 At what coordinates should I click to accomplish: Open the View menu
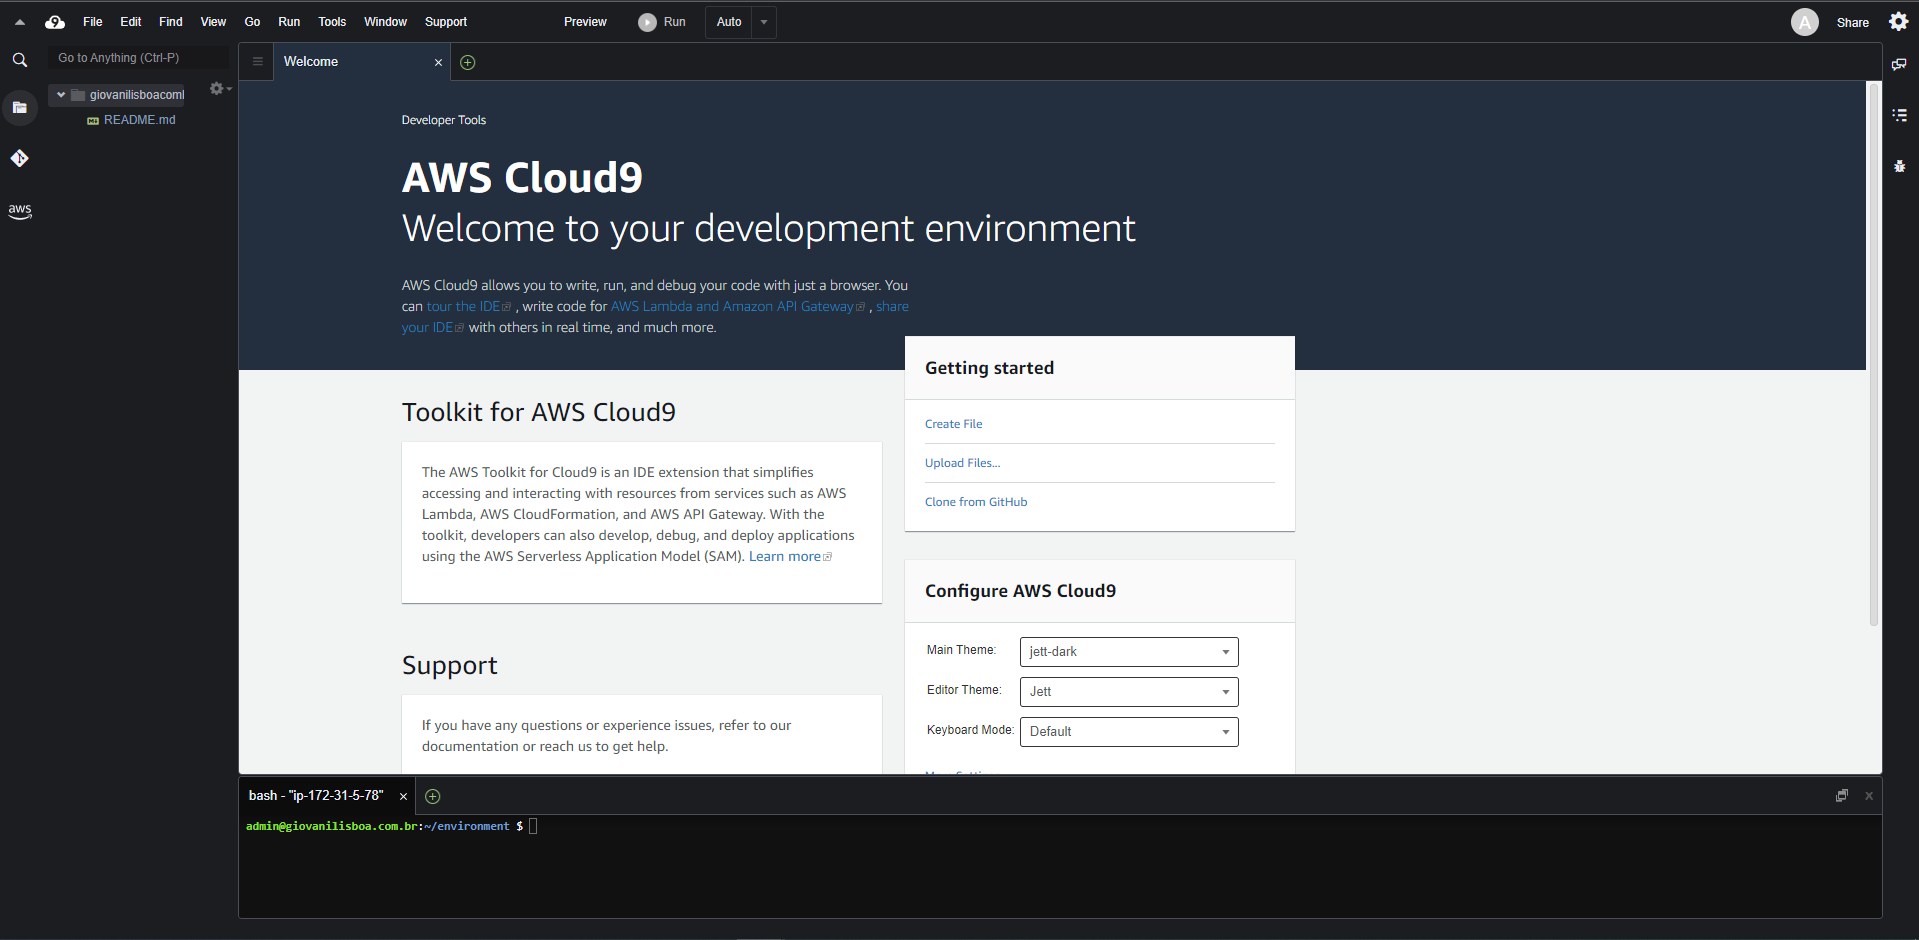click(x=213, y=22)
